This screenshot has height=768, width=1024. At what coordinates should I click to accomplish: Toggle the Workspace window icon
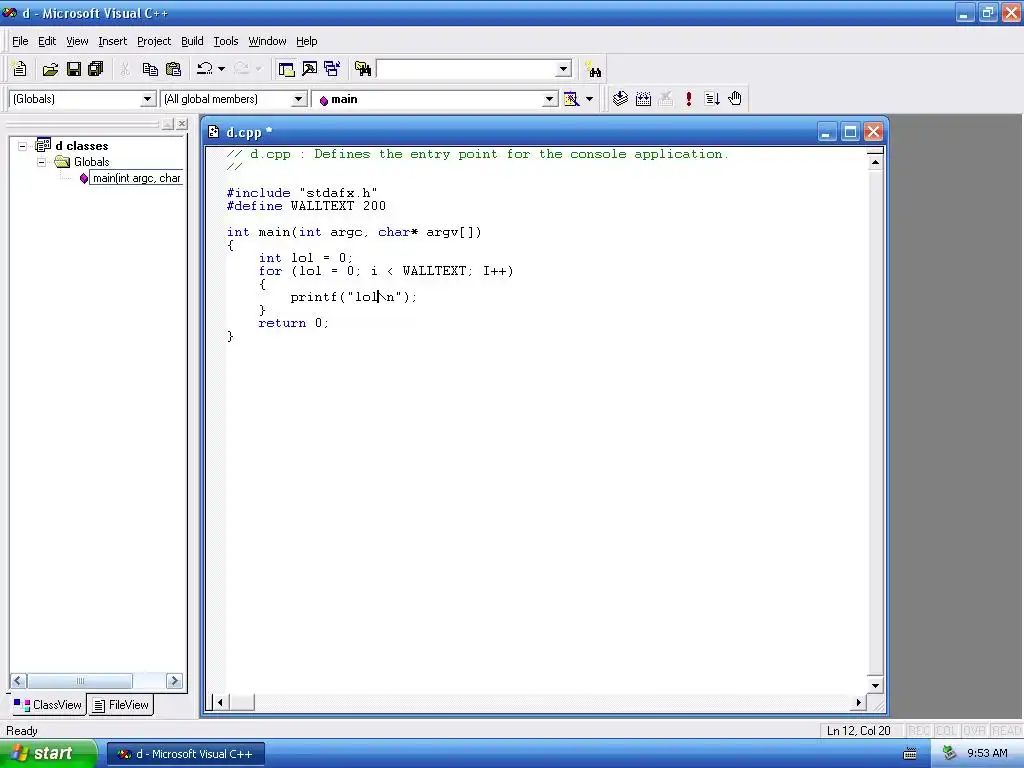point(286,69)
